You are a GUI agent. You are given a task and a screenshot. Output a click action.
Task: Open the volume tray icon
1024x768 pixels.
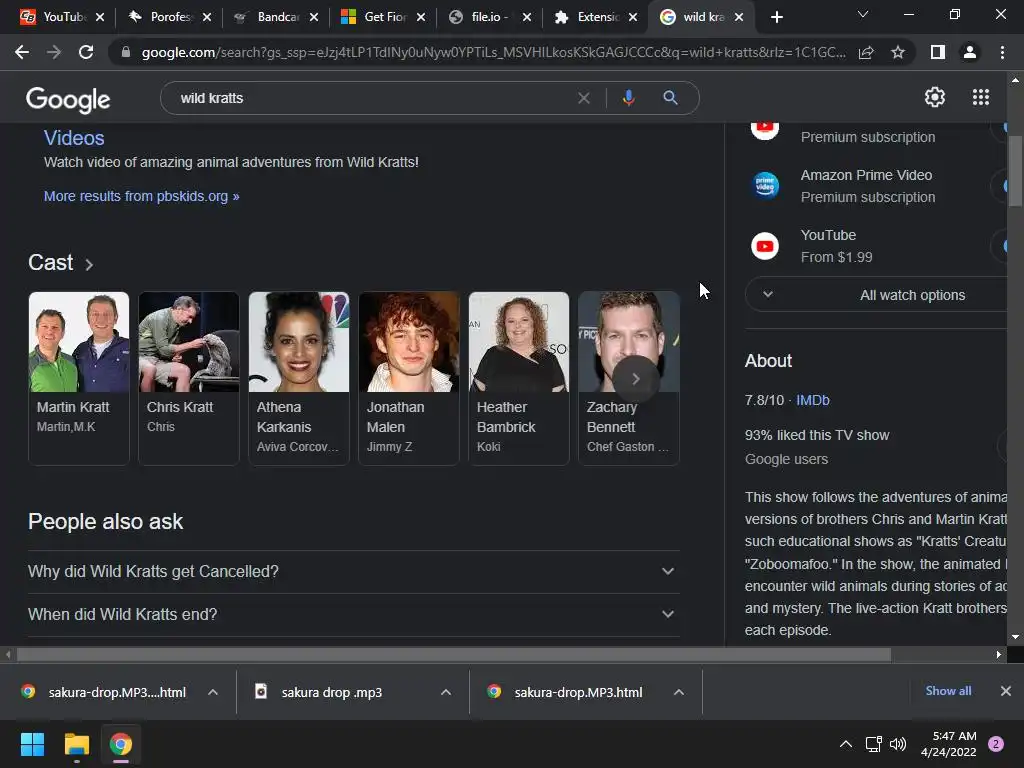pyautogui.click(x=898, y=744)
